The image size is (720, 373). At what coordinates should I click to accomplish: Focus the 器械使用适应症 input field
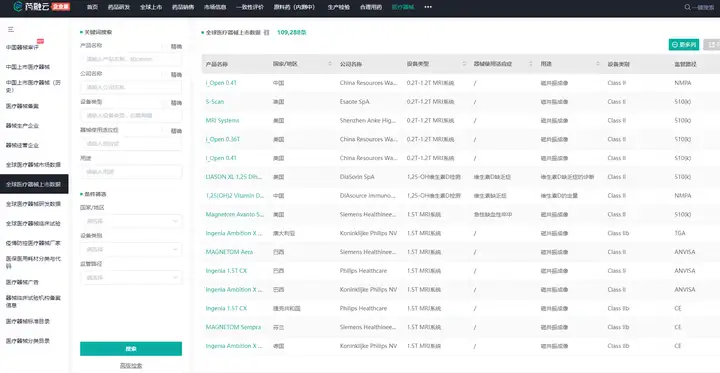tap(131, 144)
